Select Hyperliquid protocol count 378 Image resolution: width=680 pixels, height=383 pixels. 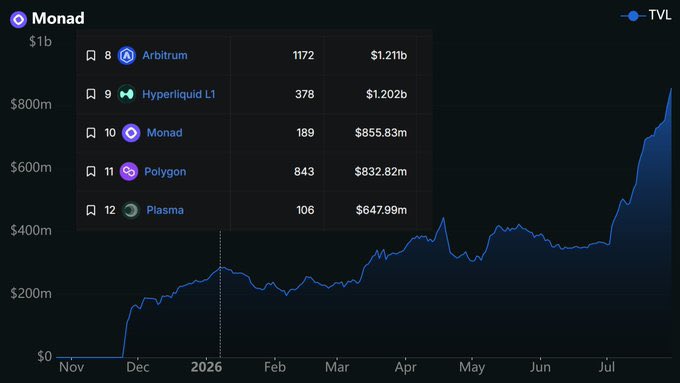pos(304,94)
